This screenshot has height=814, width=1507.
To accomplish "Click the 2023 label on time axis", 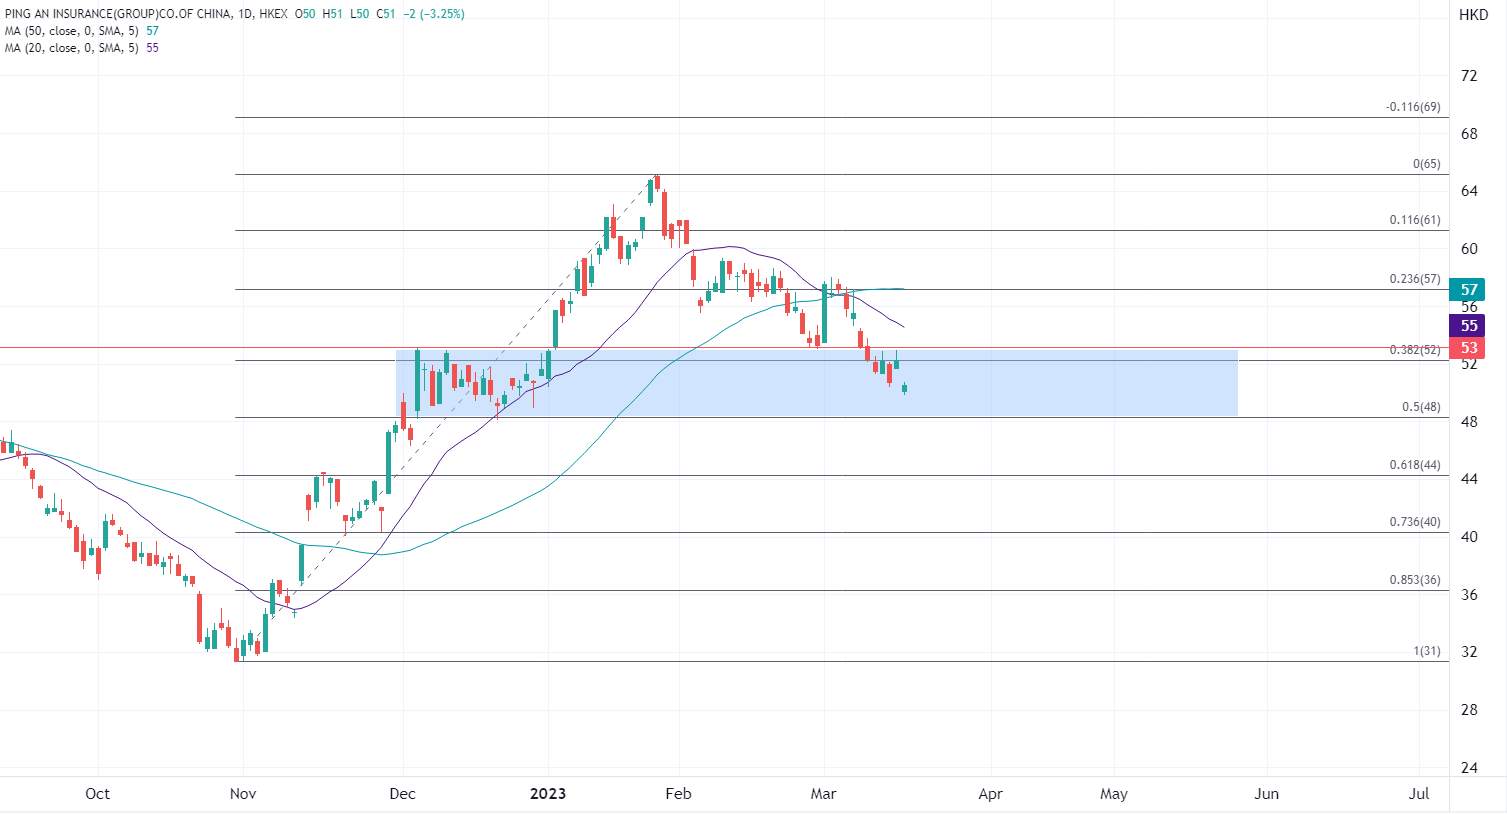I will (x=548, y=794).
